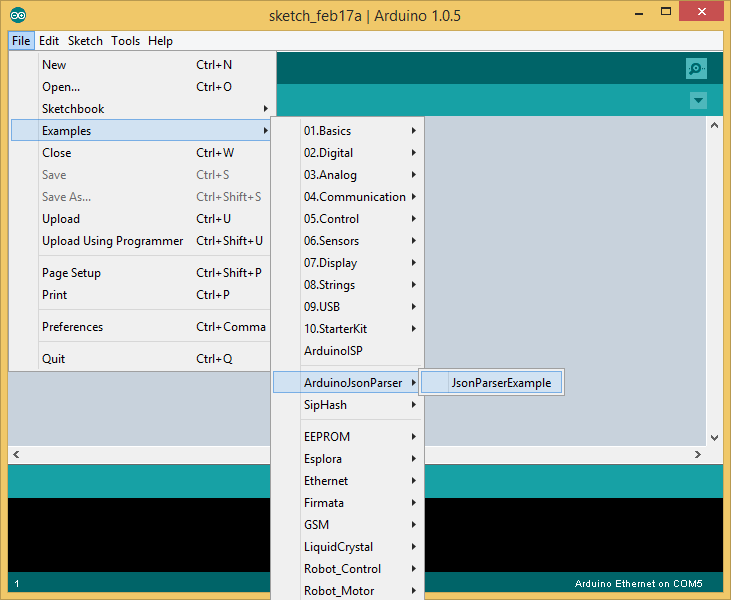The image size is (731, 600).
Task: Open the Edit menu
Action: [49, 41]
